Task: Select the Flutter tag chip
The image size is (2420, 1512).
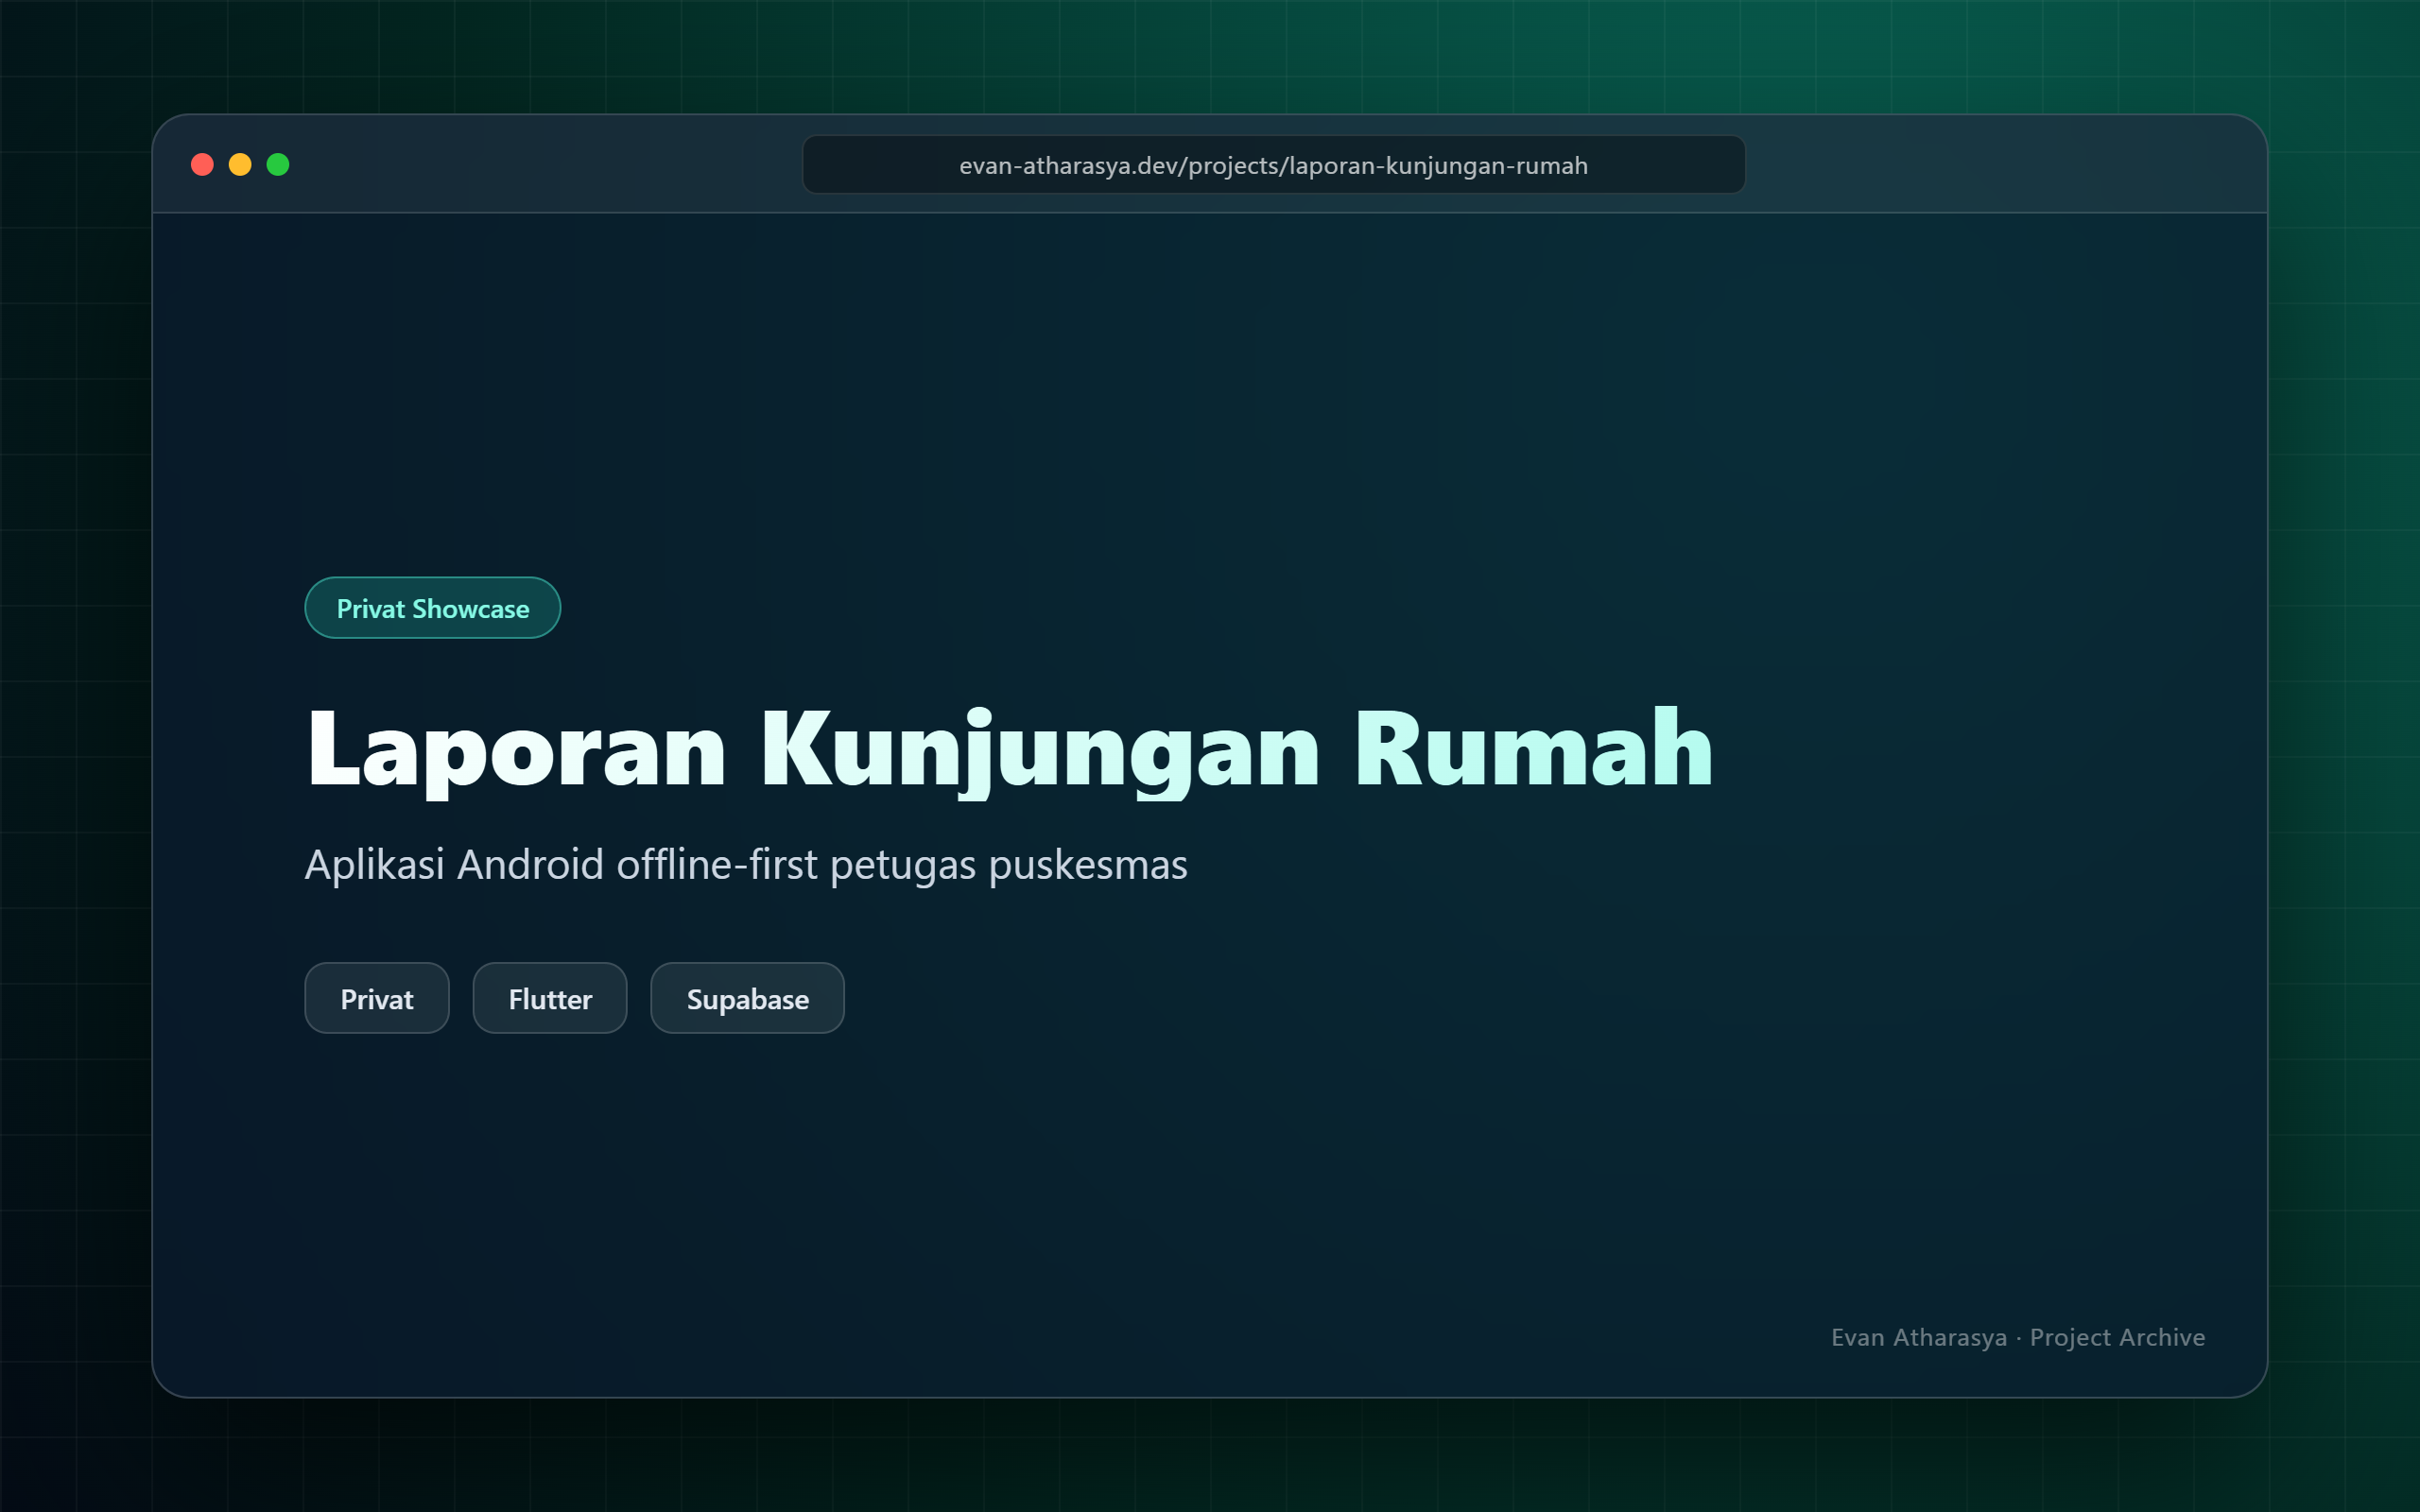Action: click(550, 998)
